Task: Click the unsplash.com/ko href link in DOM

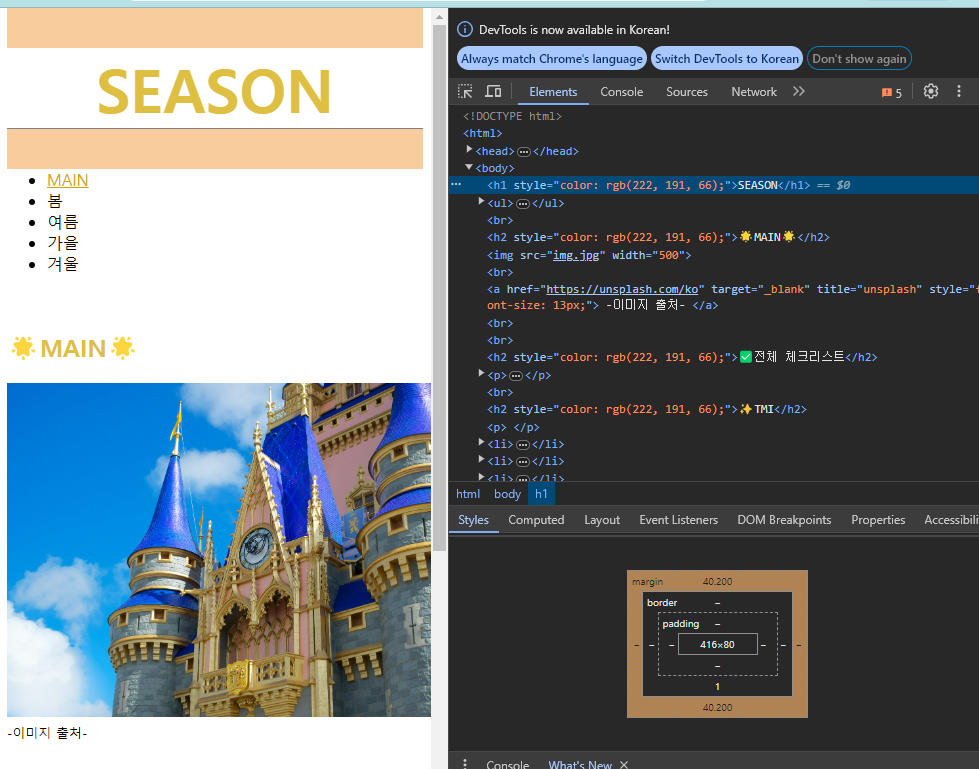Action: (622, 289)
